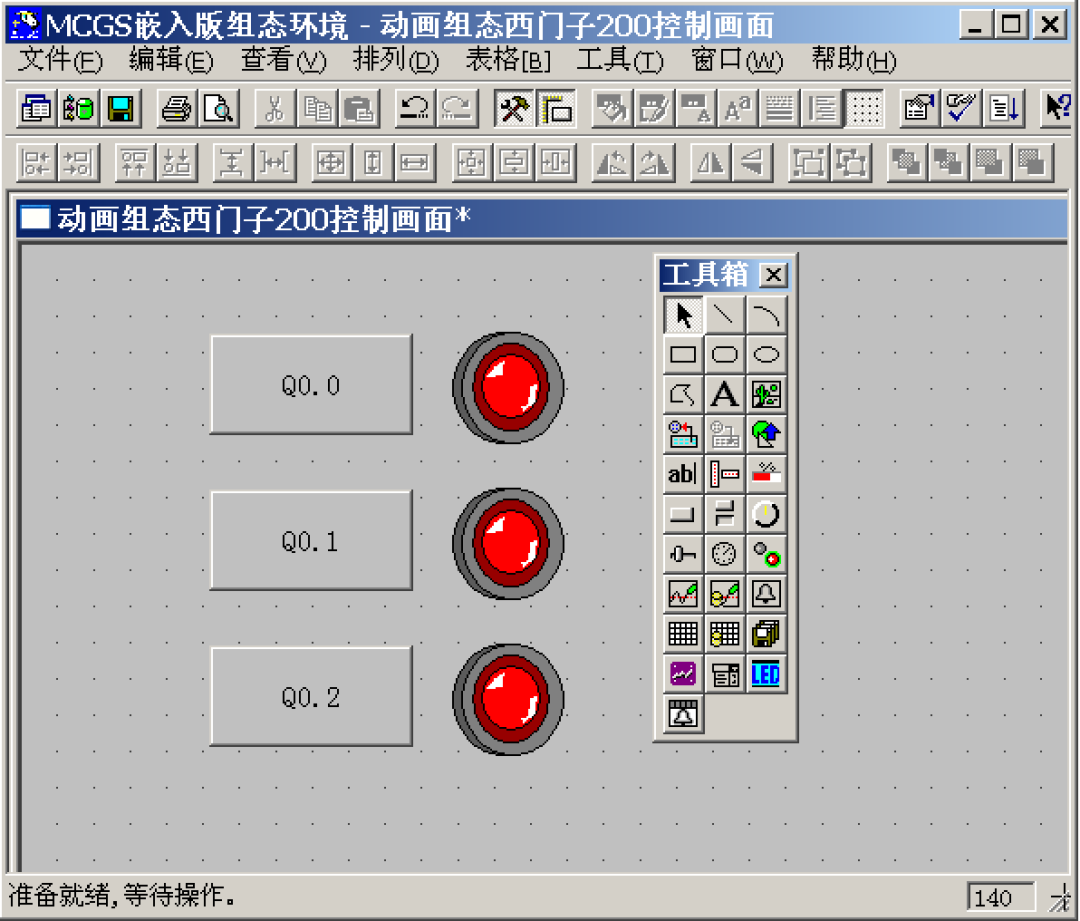Viewport: 1080px width, 921px height.
Task: Select the rotary knob input tool
Action: pos(766,514)
